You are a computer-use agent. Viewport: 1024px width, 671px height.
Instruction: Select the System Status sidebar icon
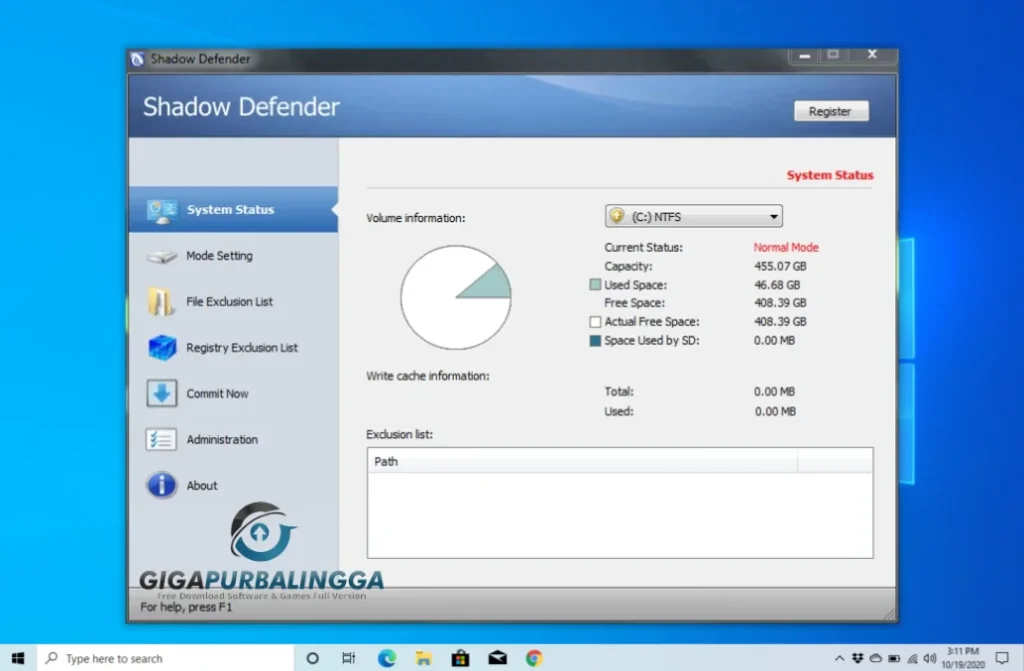(161, 209)
